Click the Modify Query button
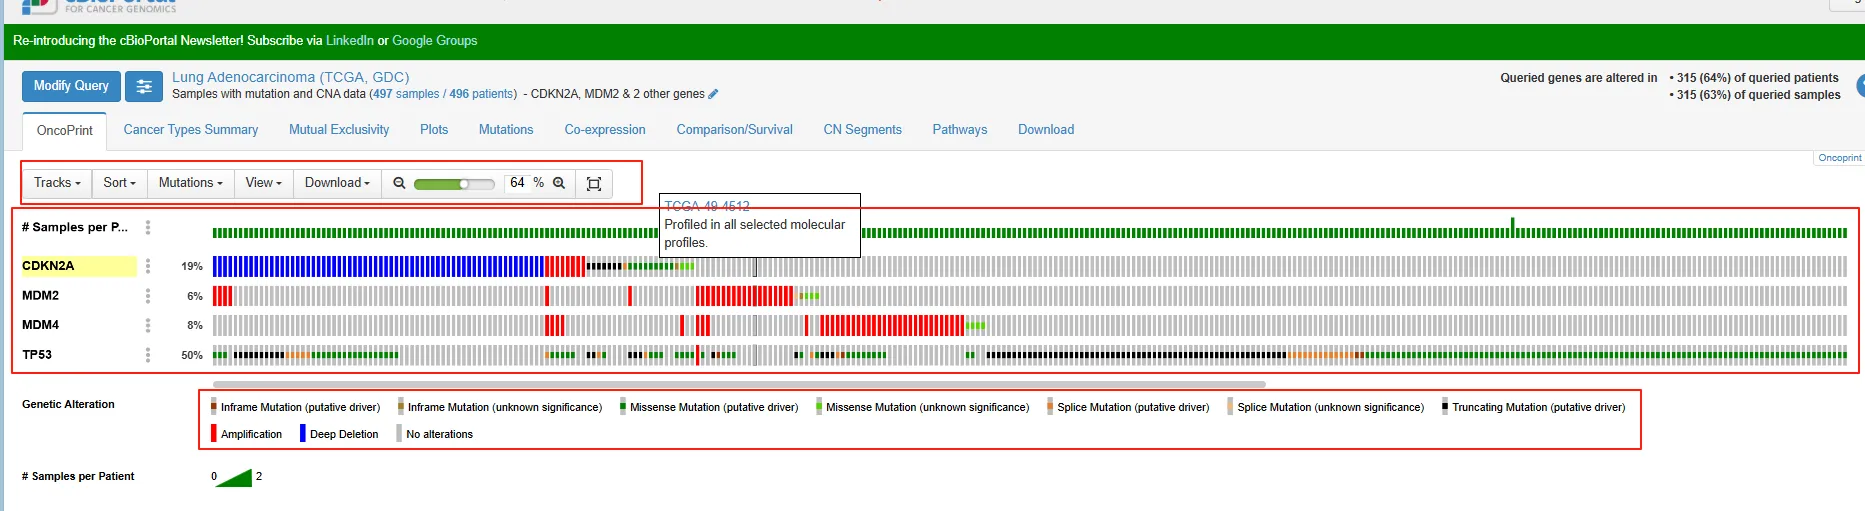The width and height of the screenshot is (1865, 511). (x=71, y=86)
